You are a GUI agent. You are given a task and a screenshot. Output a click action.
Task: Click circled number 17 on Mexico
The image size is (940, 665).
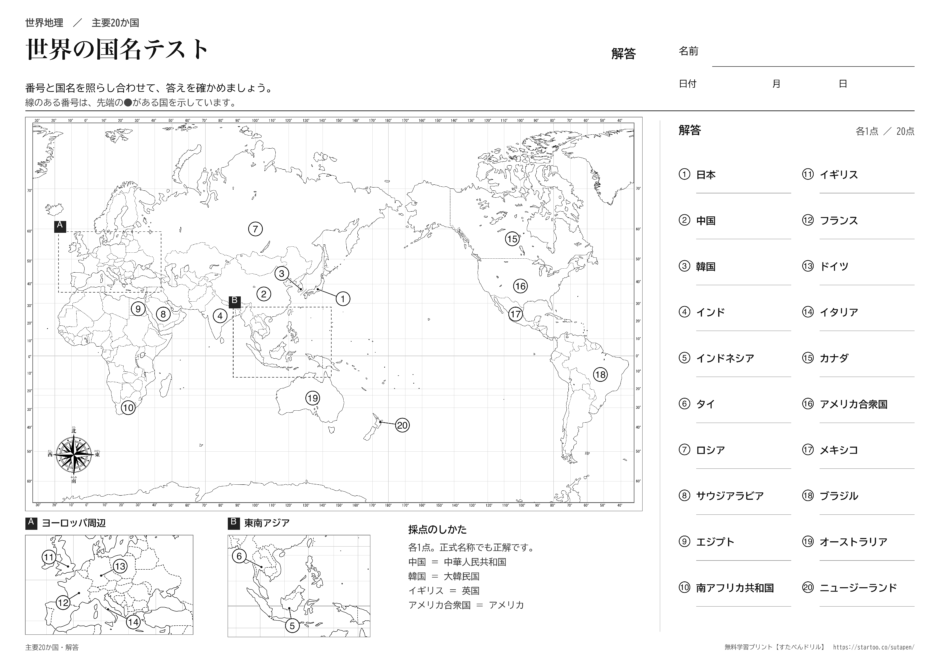(x=516, y=314)
